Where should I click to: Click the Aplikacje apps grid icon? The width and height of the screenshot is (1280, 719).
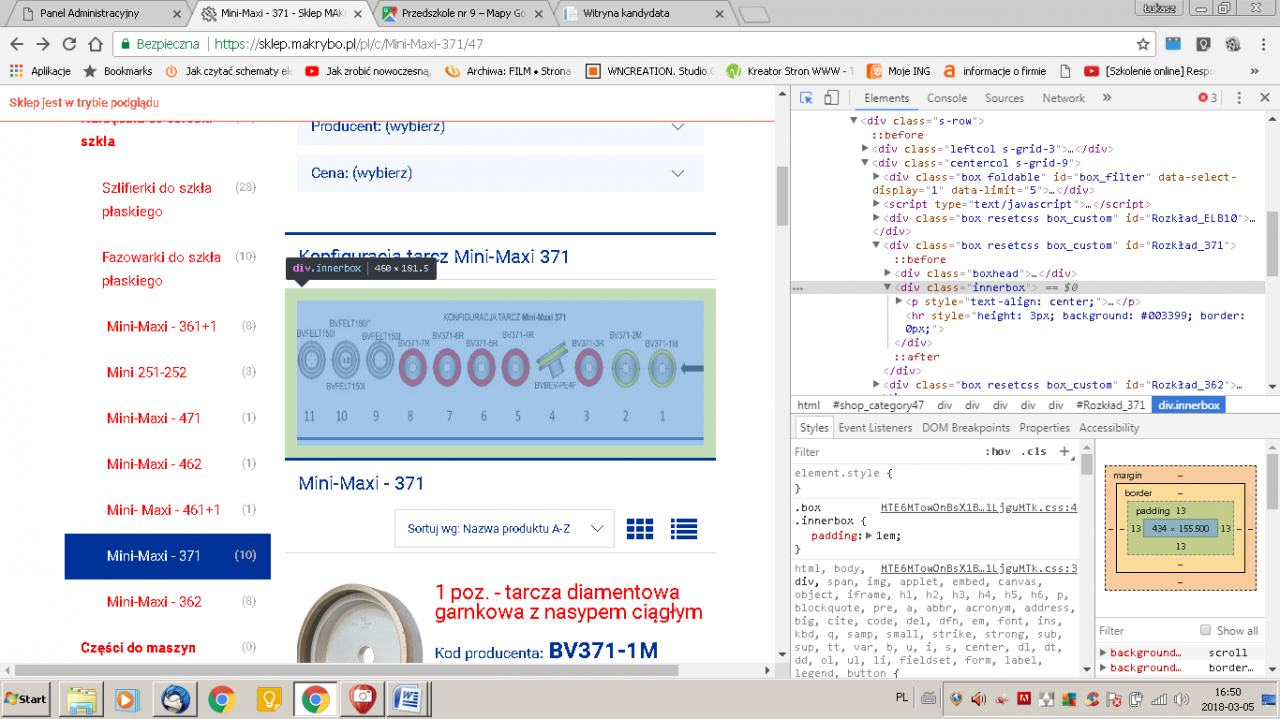point(16,71)
